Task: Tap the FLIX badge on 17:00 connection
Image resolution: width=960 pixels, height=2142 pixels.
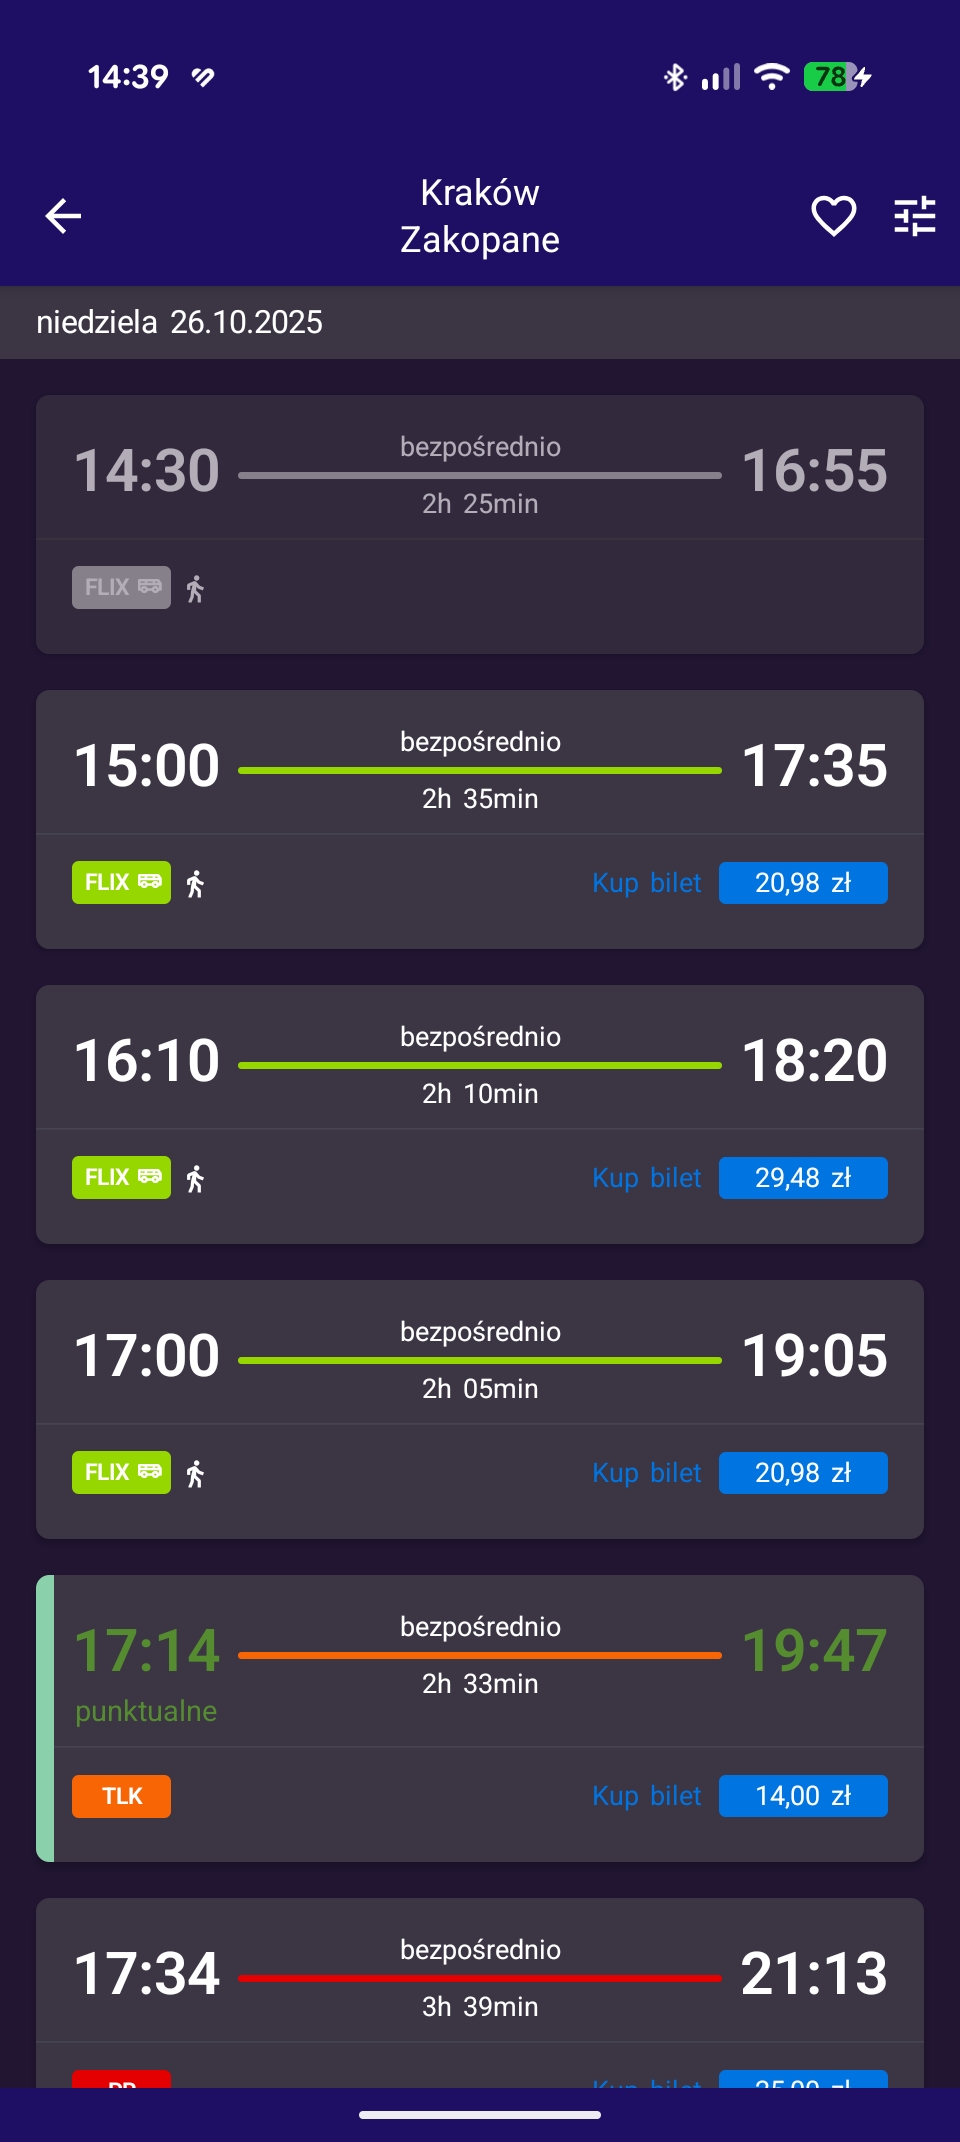Action: click(121, 1472)
